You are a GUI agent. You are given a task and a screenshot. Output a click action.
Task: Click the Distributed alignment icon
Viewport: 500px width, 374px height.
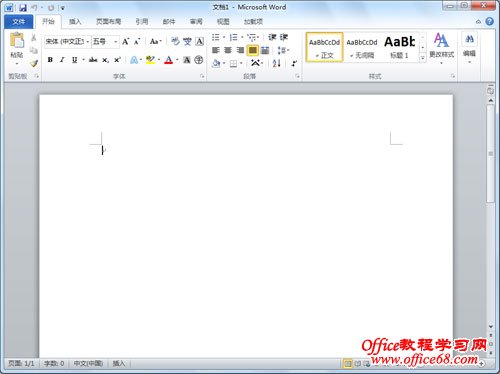point(265,50)
